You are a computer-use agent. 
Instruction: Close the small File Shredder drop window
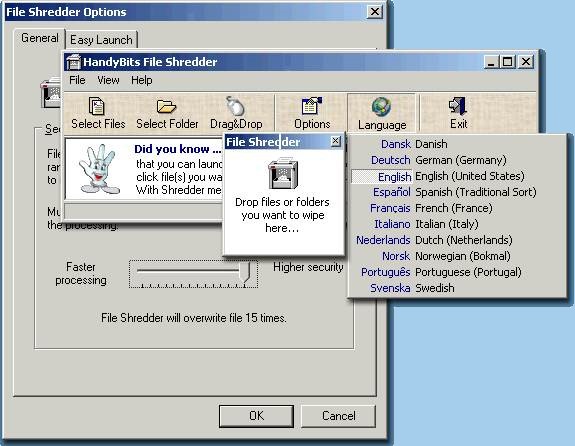(x=336, y=141)
